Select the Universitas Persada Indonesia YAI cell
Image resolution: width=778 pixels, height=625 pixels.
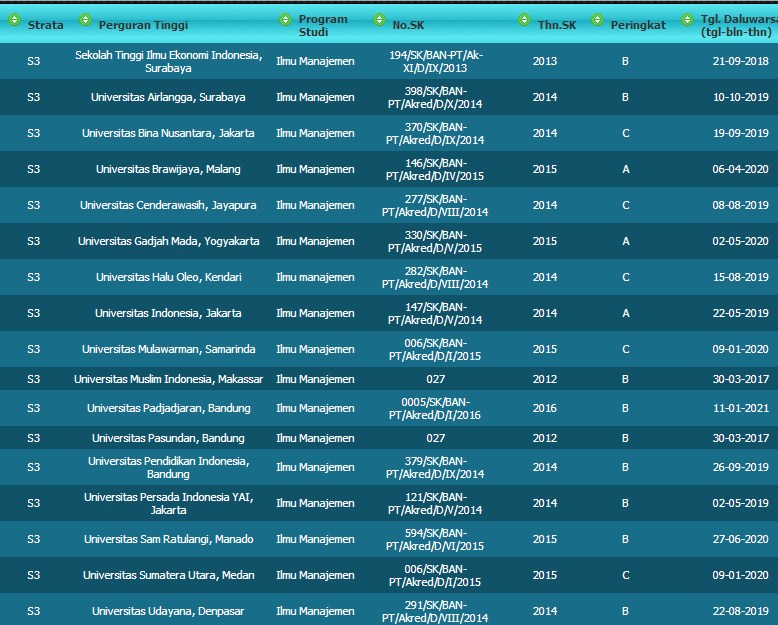pos(169,503)
